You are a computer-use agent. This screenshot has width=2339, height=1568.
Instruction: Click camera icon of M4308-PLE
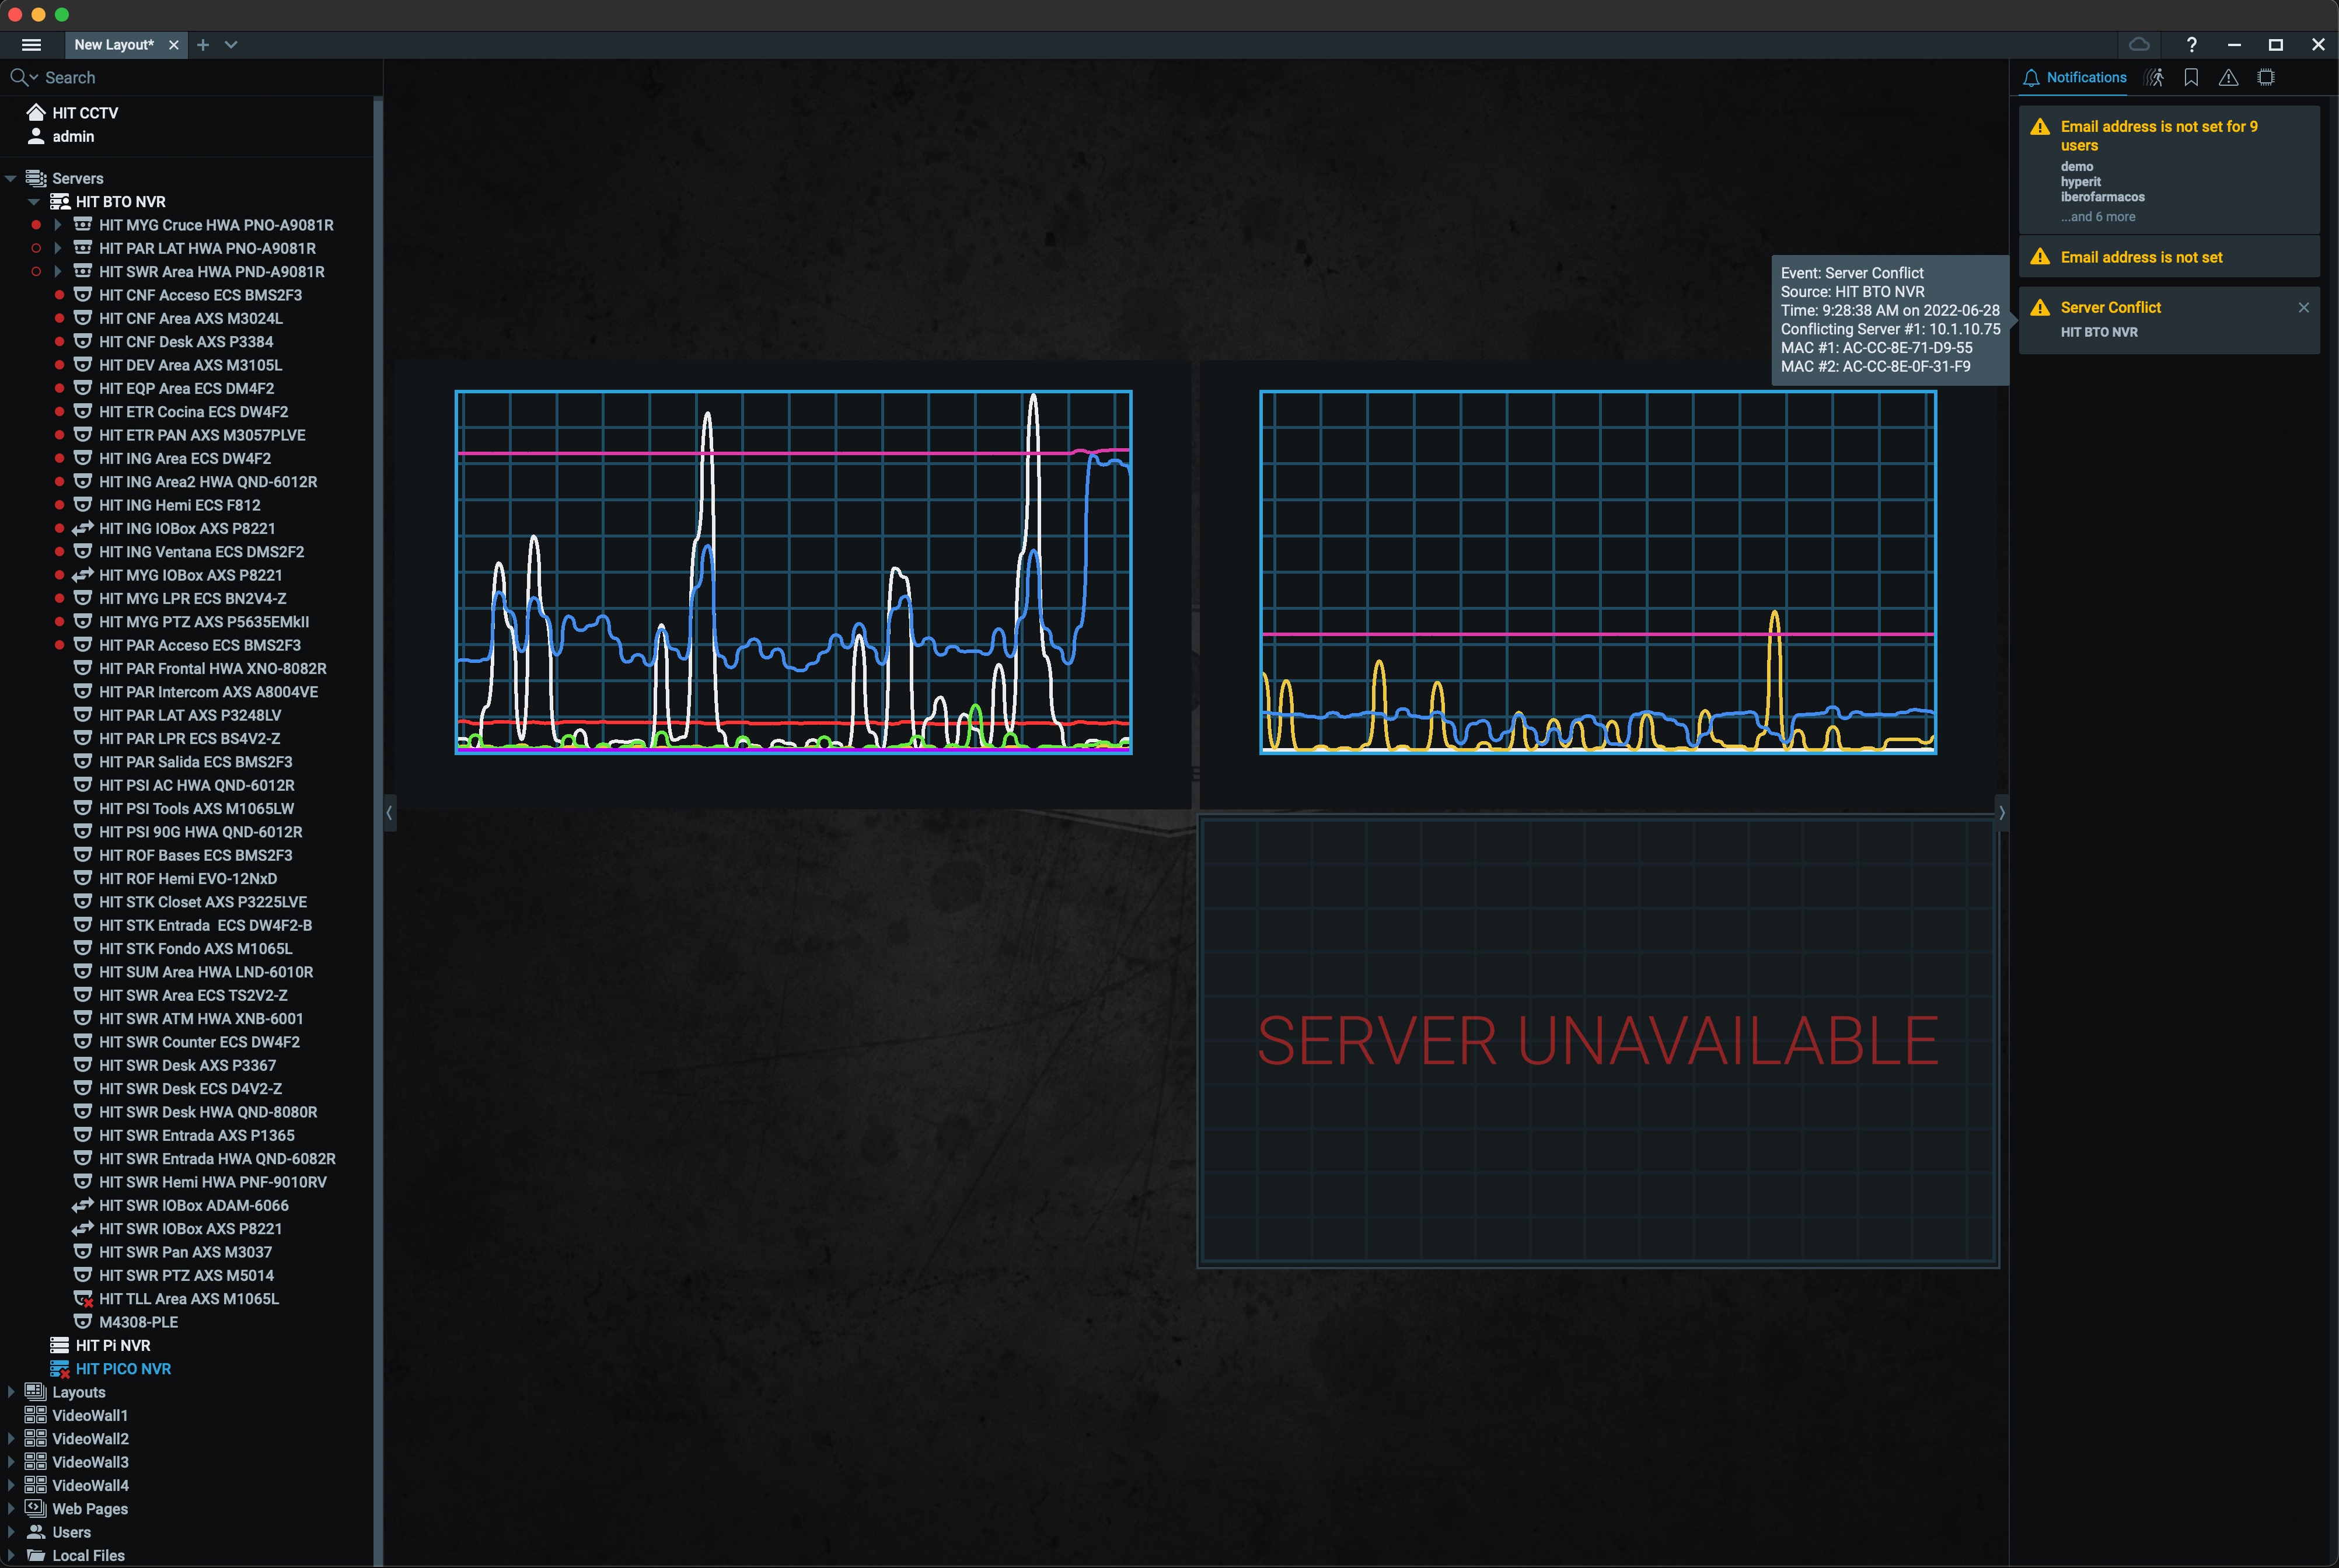(x=83, y=1322)
